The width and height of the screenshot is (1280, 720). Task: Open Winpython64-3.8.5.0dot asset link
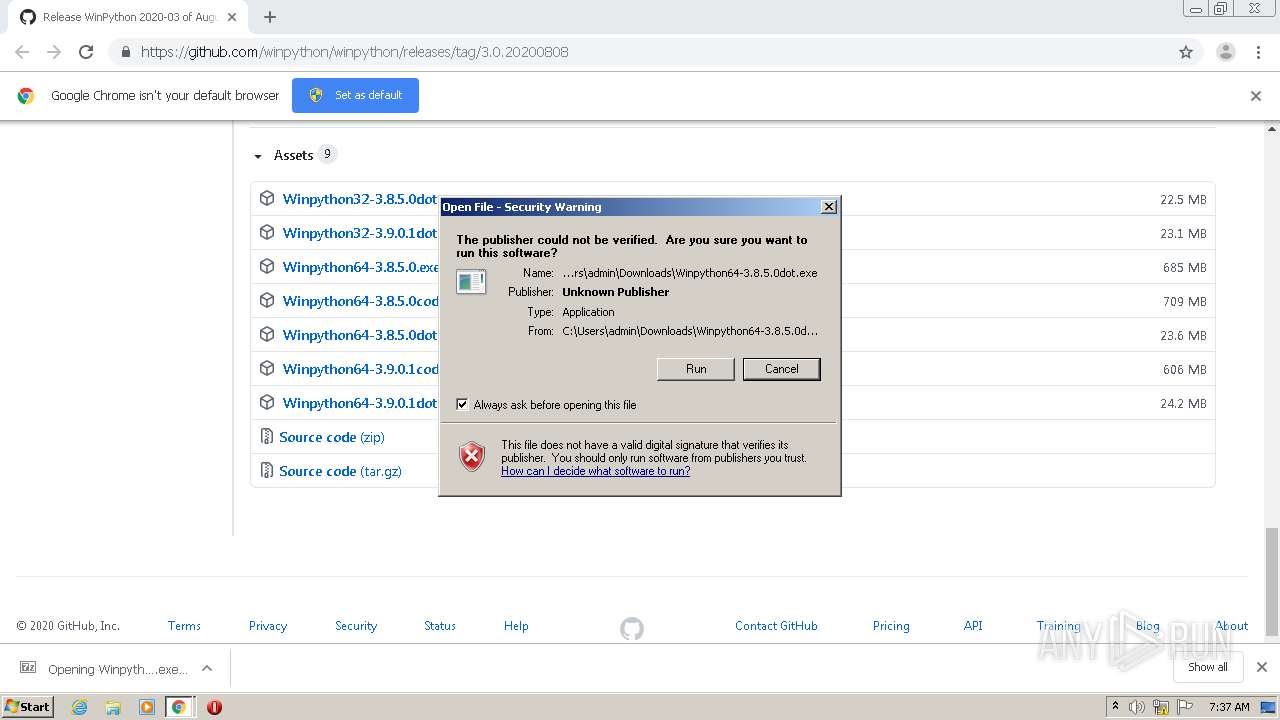point(360,335)
